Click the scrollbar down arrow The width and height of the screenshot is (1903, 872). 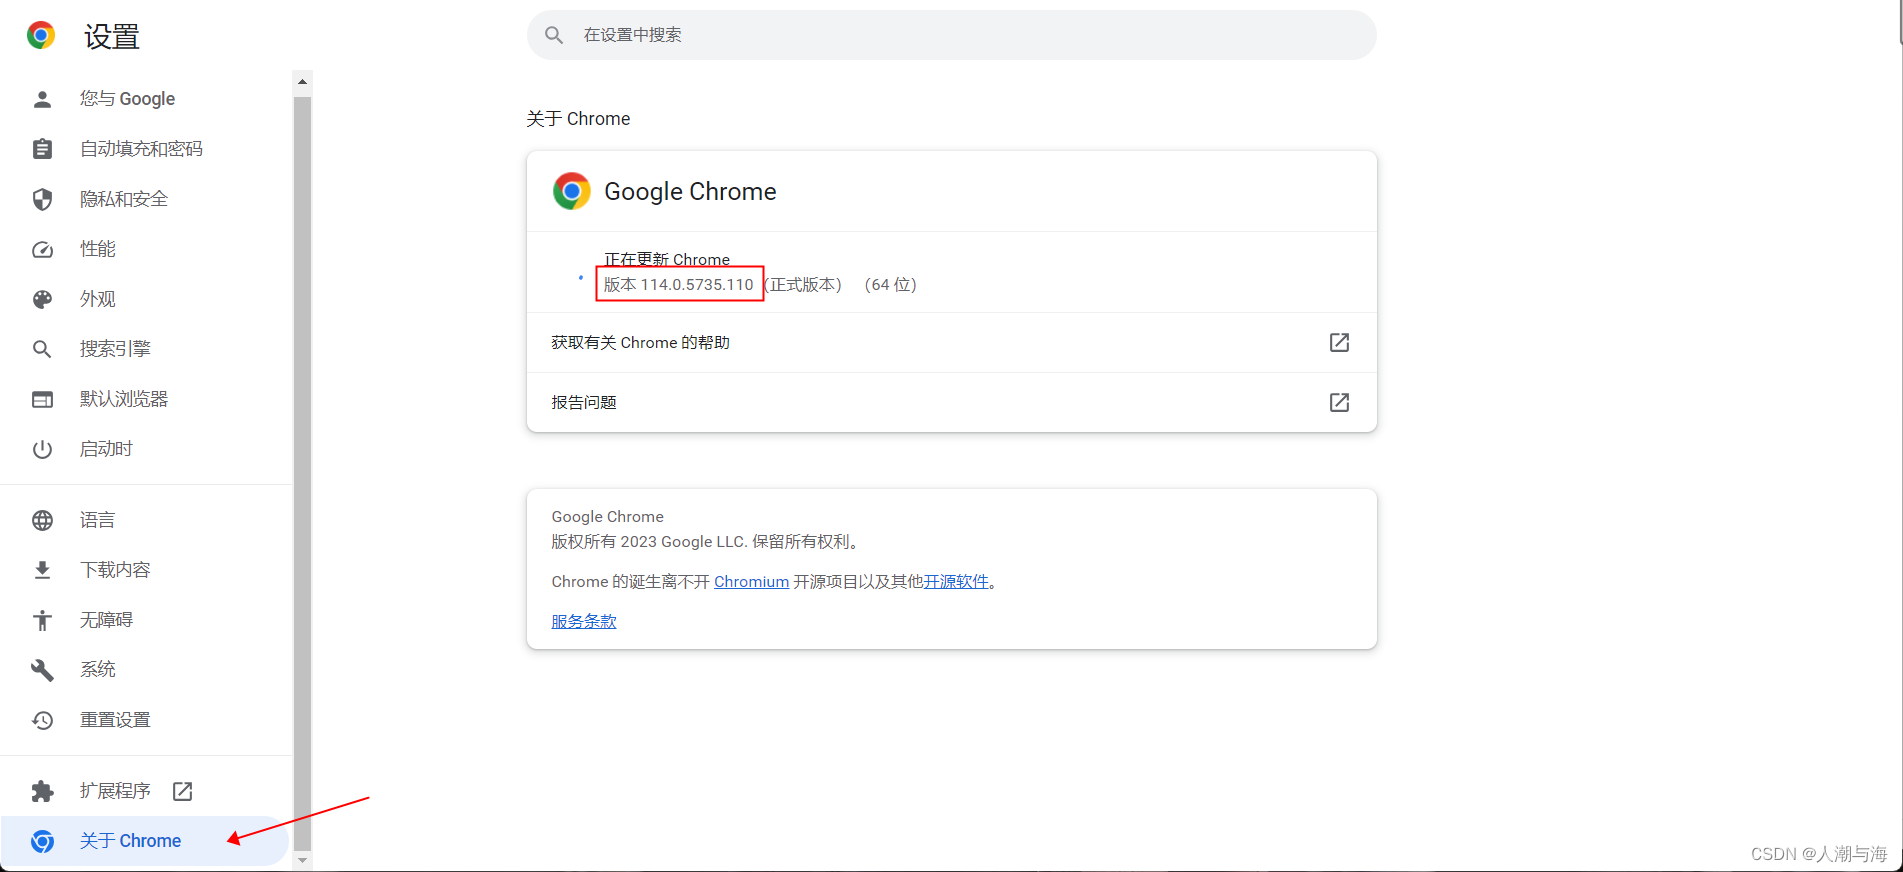(x=302, y=862)
